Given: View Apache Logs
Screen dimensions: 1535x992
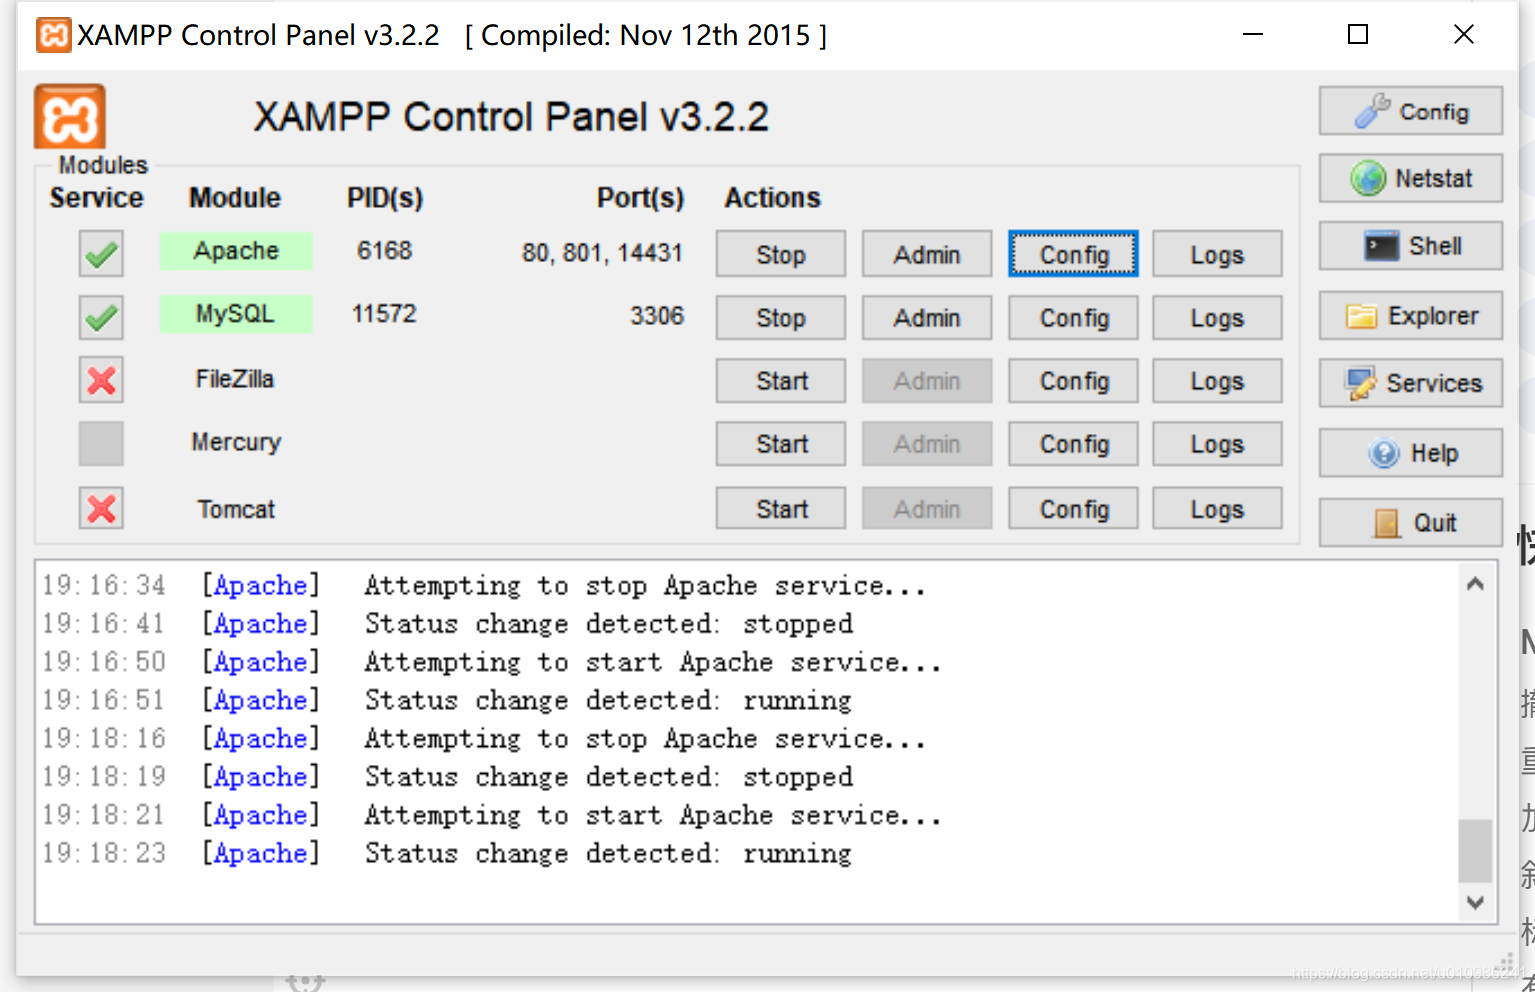Looking at the screenshot, I should coord(1217,254).
